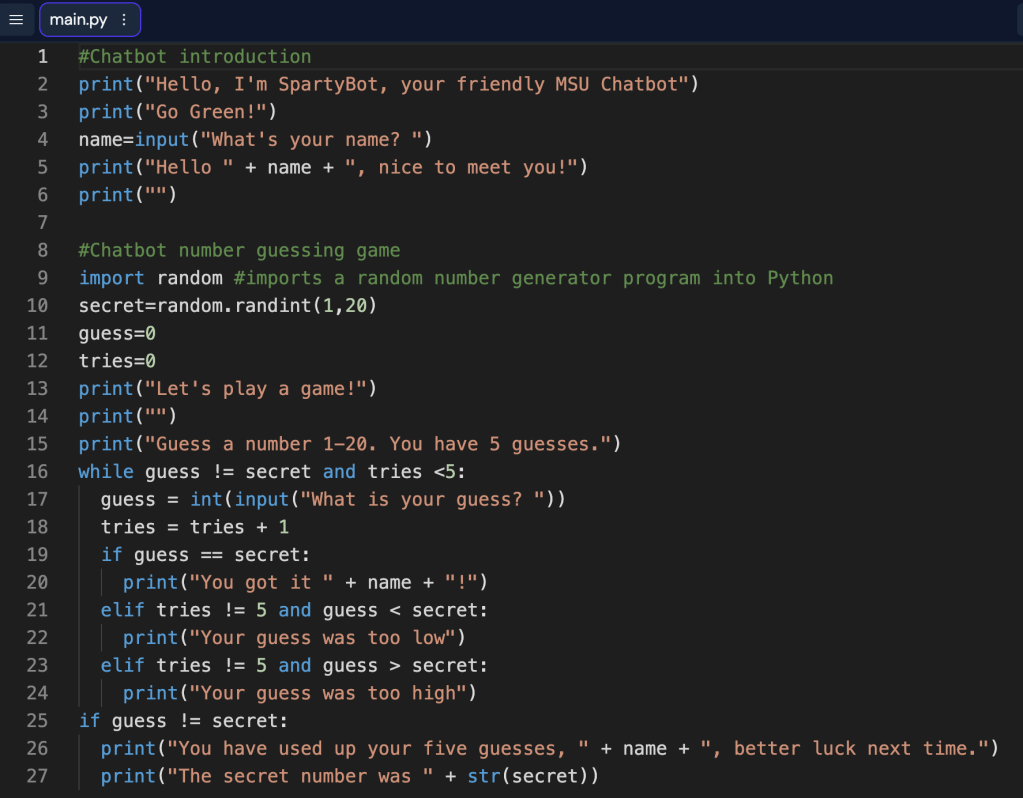
Task: Click the "You have used up your five guesses" string
Action: coord(378,748)
